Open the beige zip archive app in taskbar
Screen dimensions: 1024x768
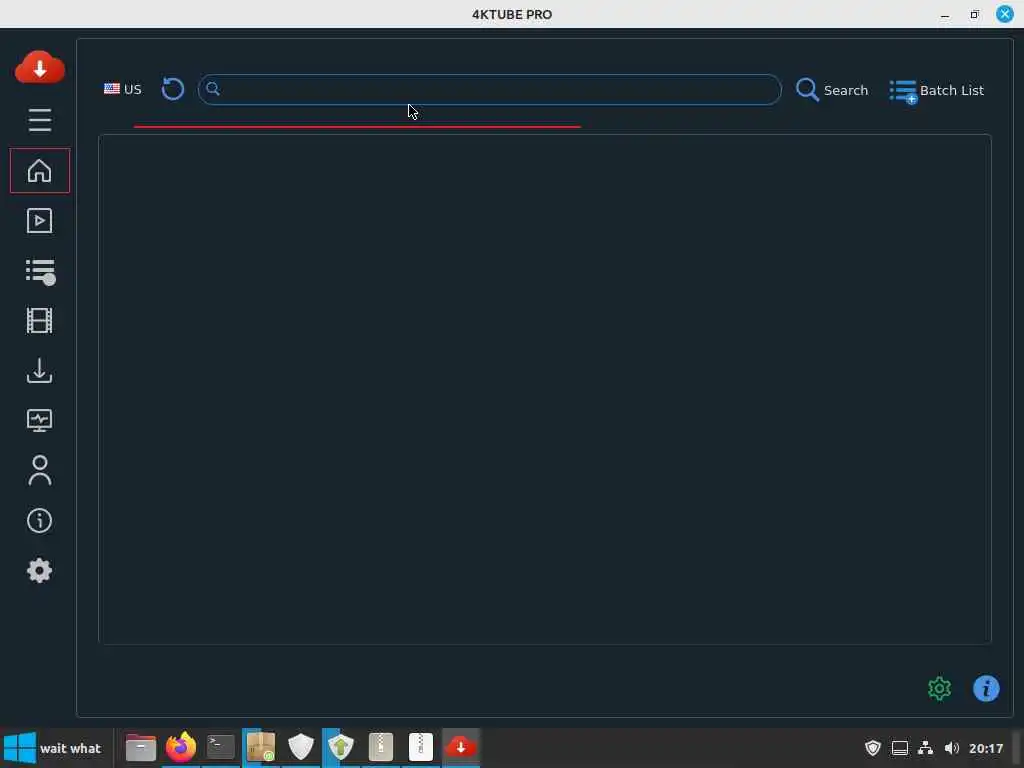click(381, 747)
